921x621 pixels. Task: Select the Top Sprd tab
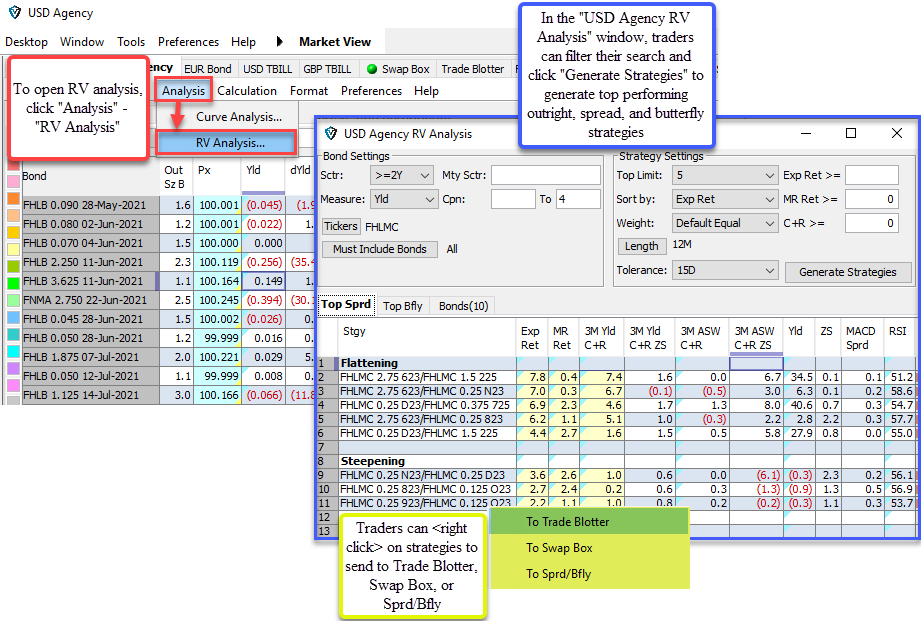click(x=346, y=304)
